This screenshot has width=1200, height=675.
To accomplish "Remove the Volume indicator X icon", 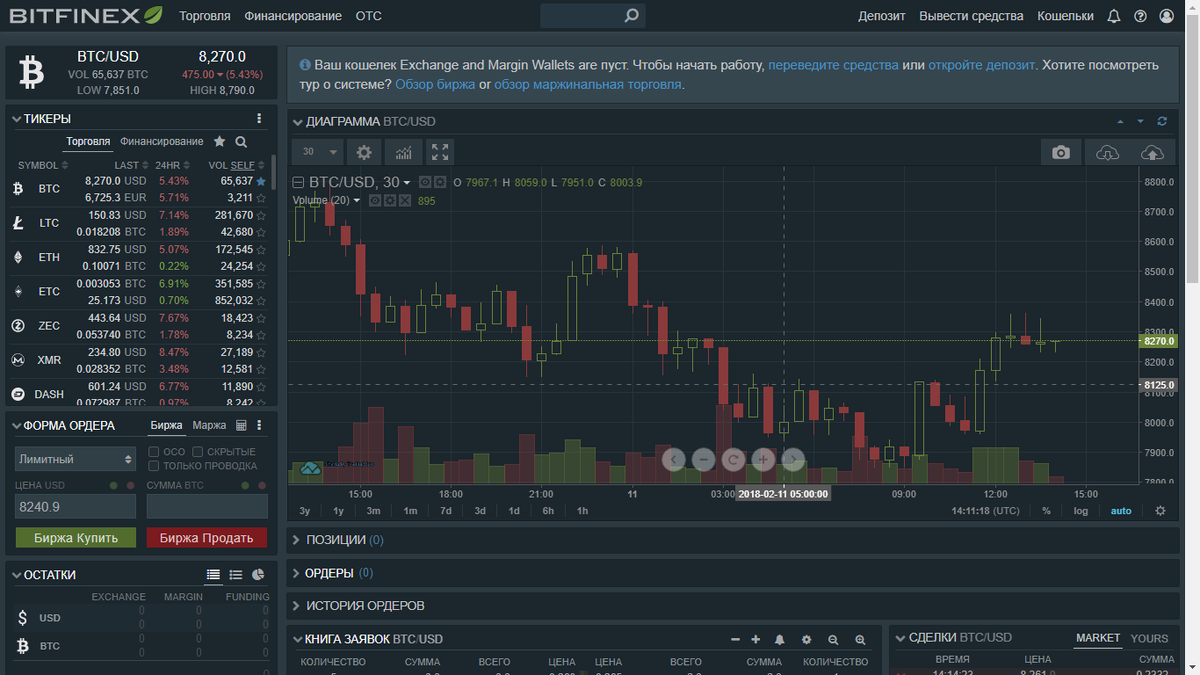I will click(405, 200).
